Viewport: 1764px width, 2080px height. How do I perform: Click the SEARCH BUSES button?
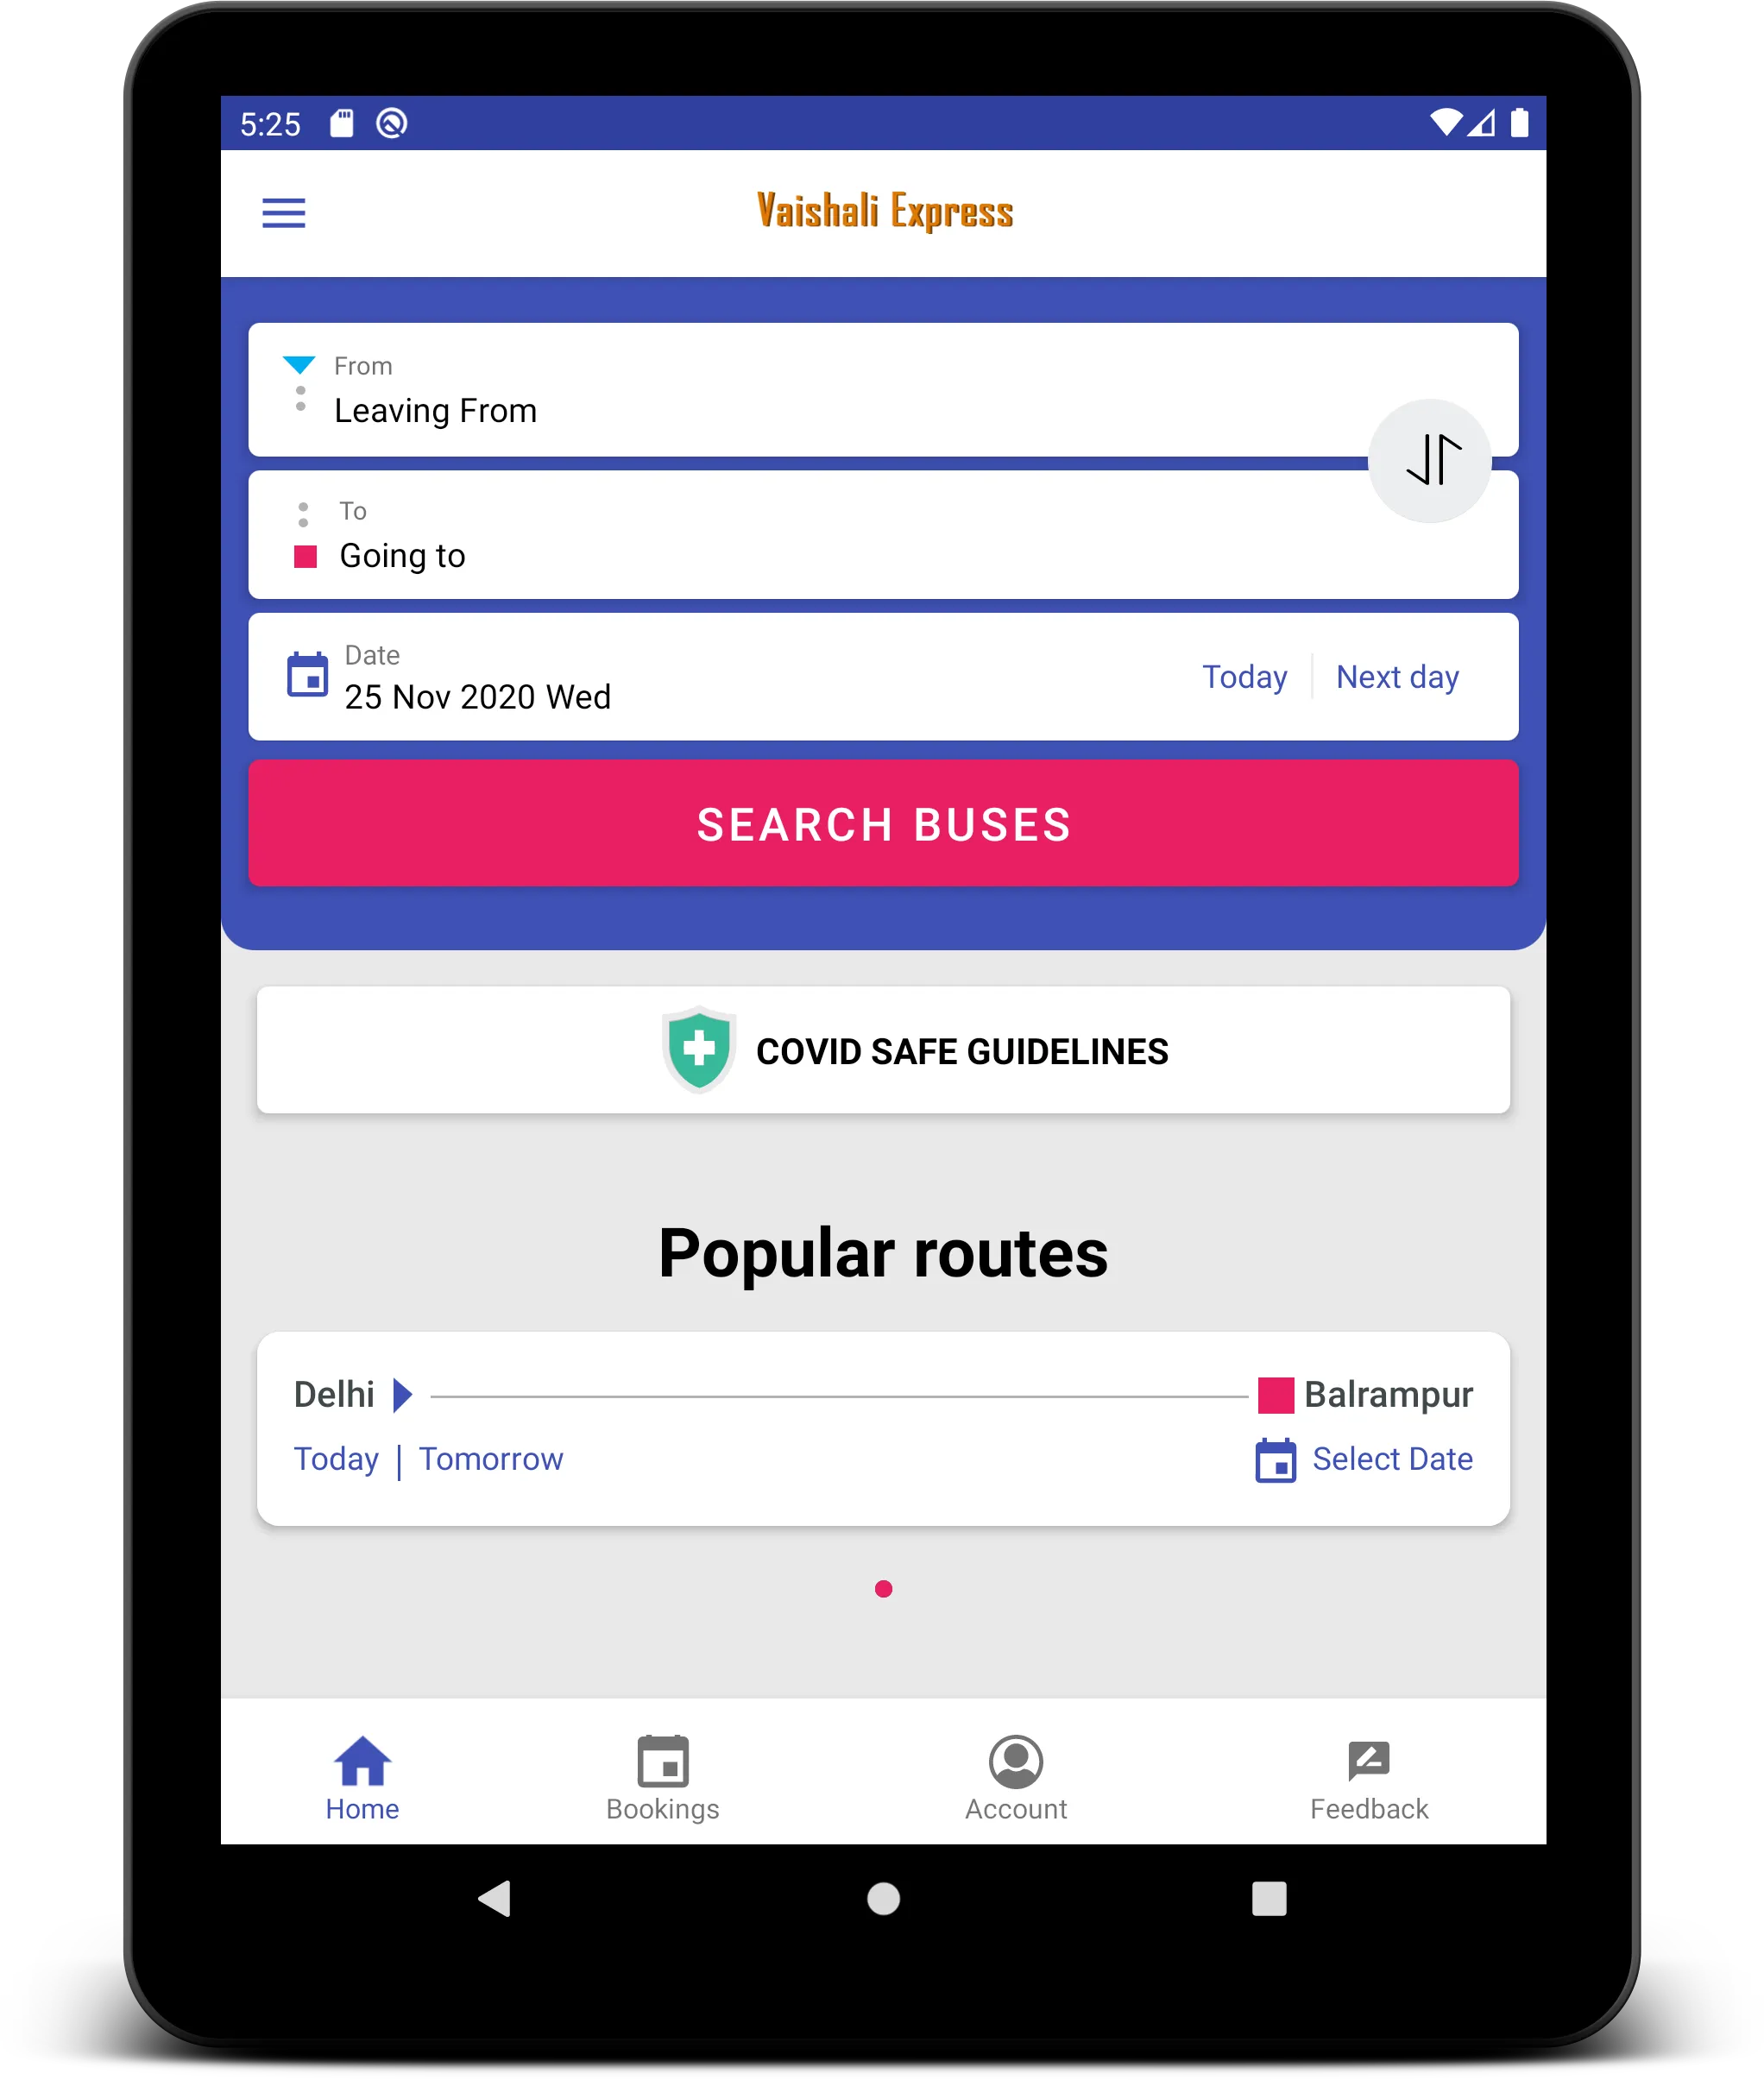coord(882,824)
